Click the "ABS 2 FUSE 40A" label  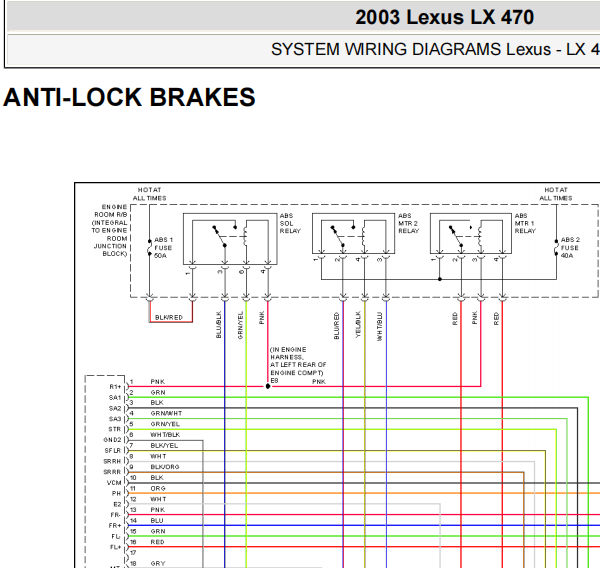click(570, 248)
